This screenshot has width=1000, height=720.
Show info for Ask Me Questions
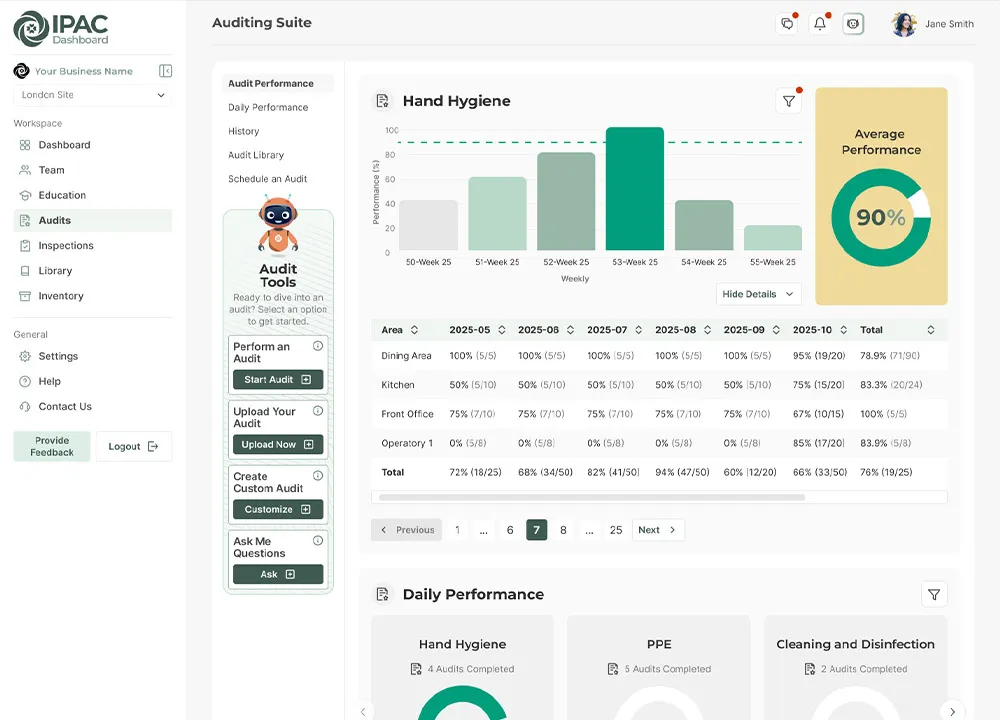(x=318, y=540)
